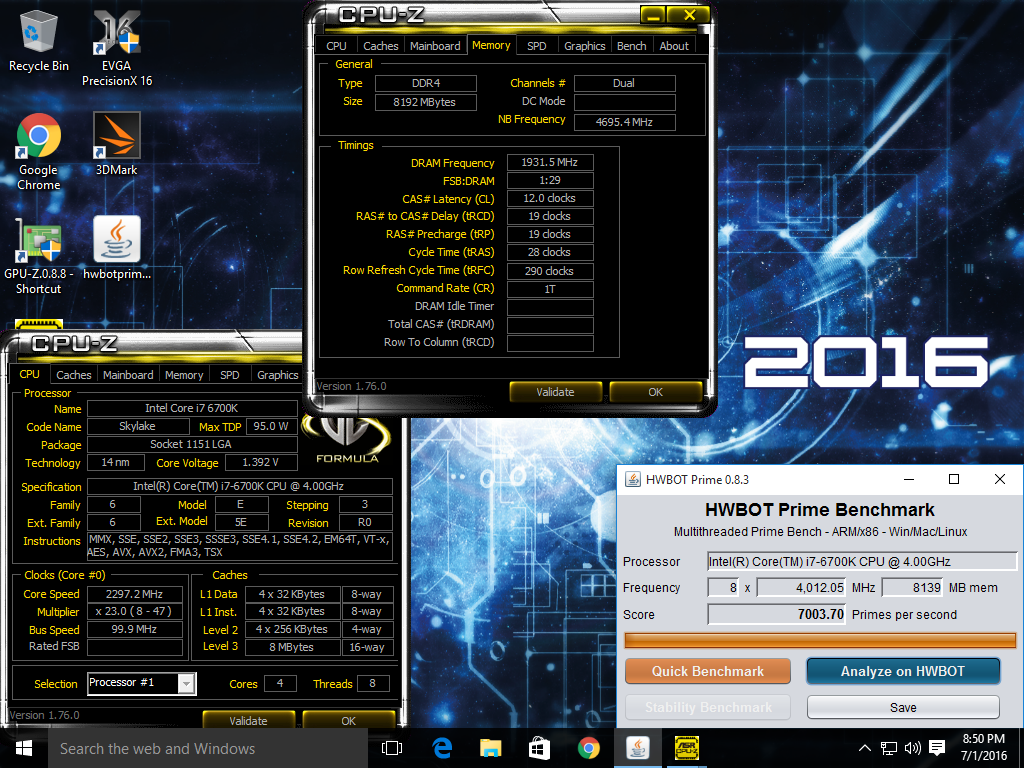Click the Processor name field in HWBOT Prime
Viewport: 1024px width, 768px height.
(x=862, y=562)
